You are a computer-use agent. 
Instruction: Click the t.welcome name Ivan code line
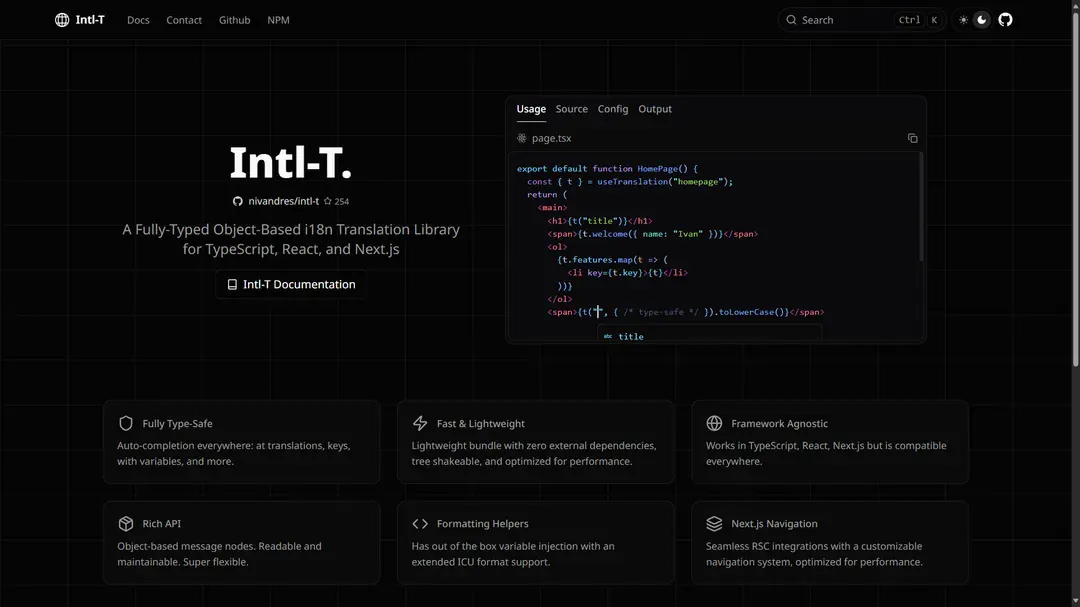click(652, 234)
